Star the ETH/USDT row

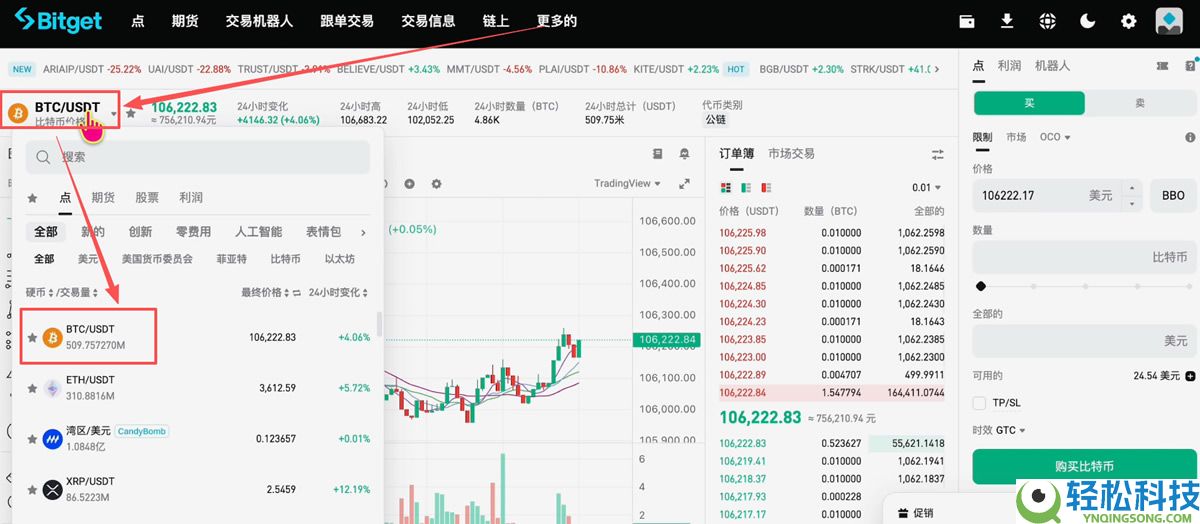click(x=32, y=388)
